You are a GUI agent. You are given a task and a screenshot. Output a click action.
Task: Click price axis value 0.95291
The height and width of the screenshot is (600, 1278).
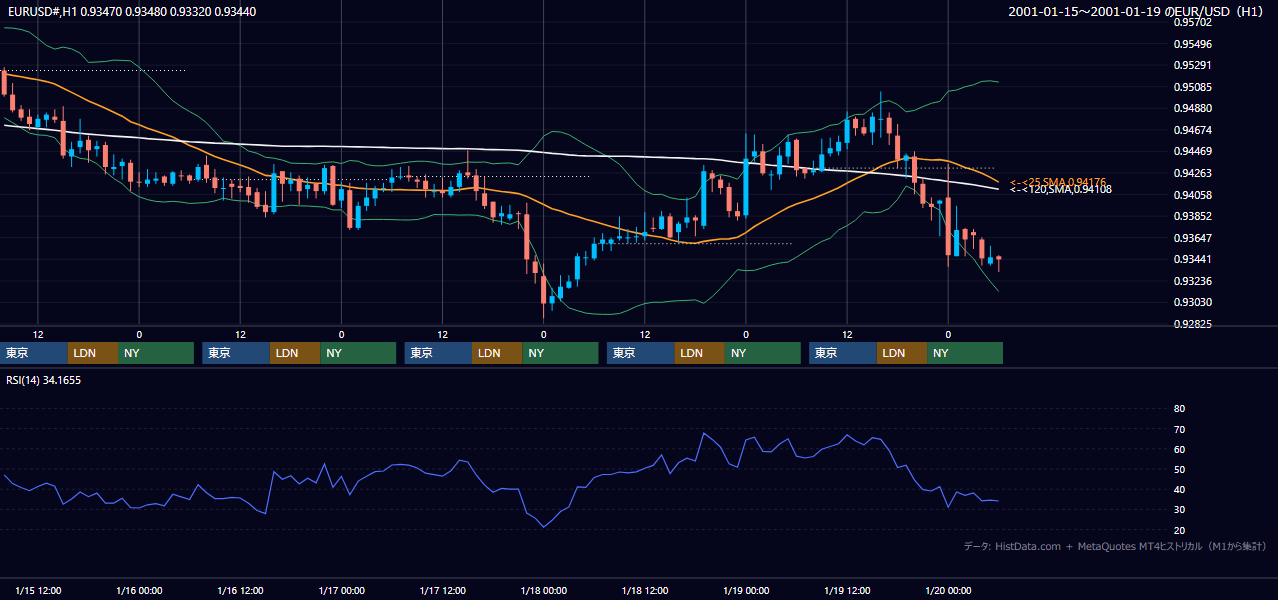pos(1191,66)
